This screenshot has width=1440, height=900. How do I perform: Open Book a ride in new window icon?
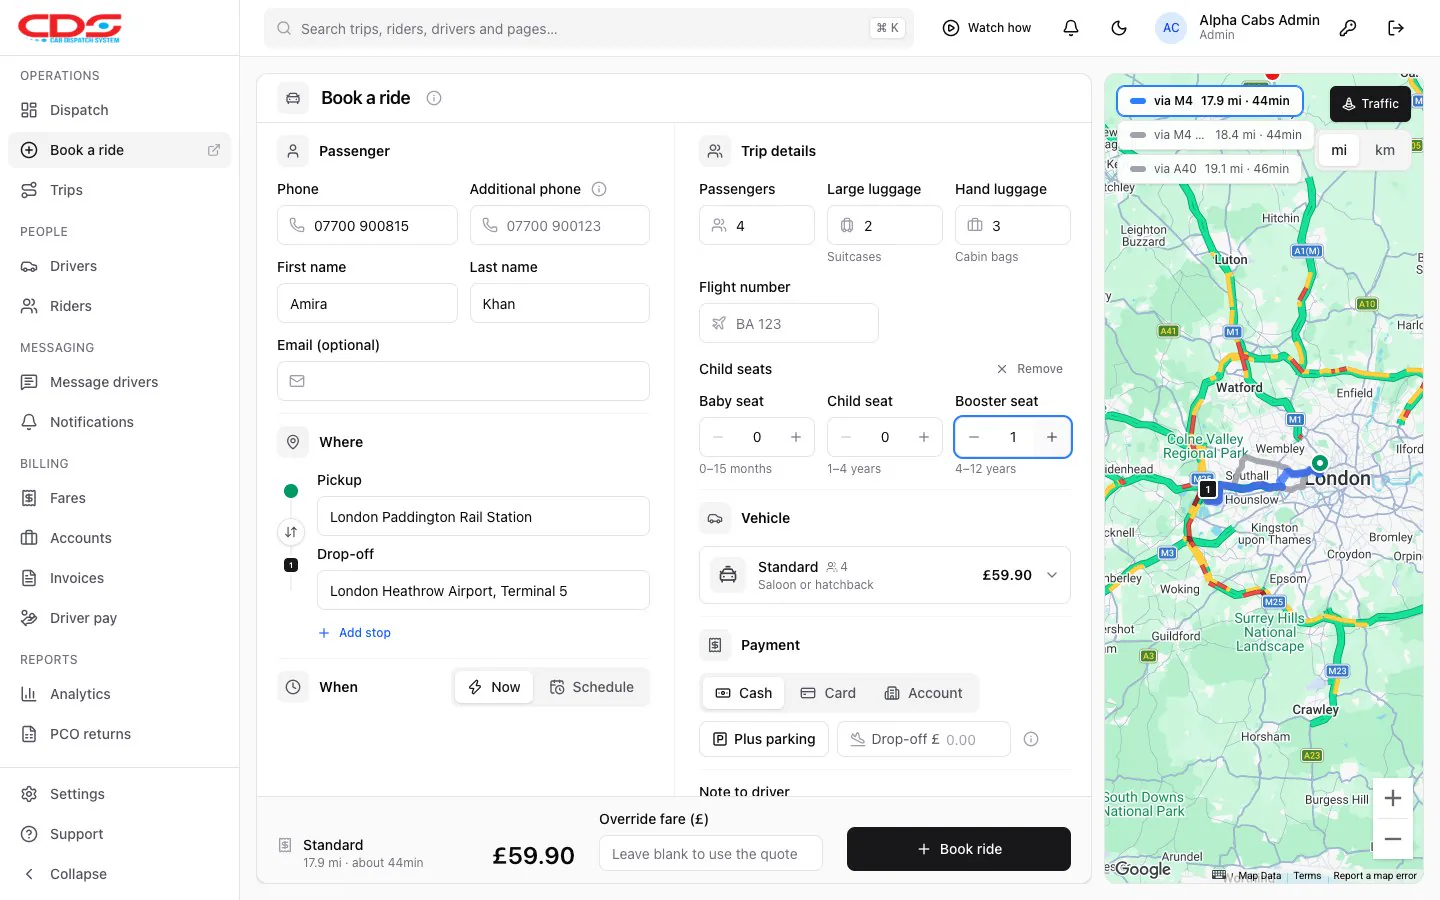214,150
